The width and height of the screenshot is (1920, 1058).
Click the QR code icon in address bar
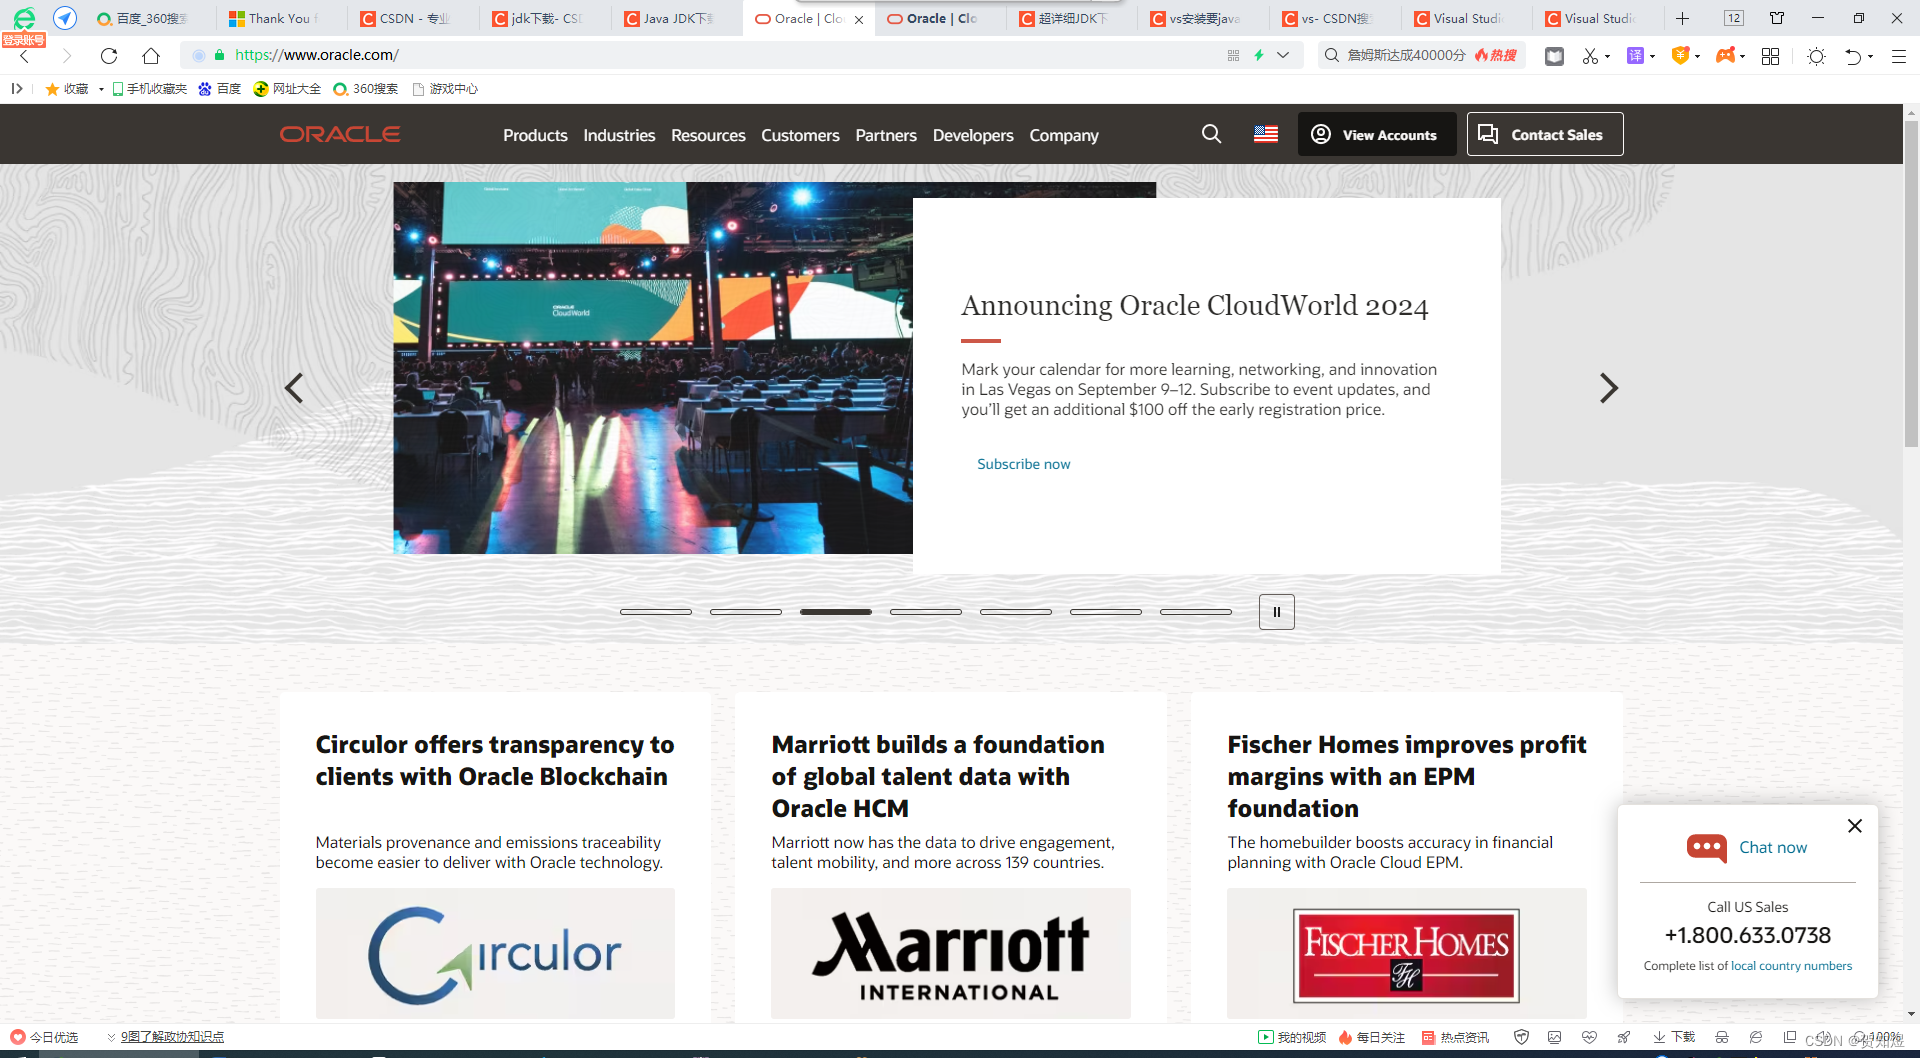pos(1233,56)
